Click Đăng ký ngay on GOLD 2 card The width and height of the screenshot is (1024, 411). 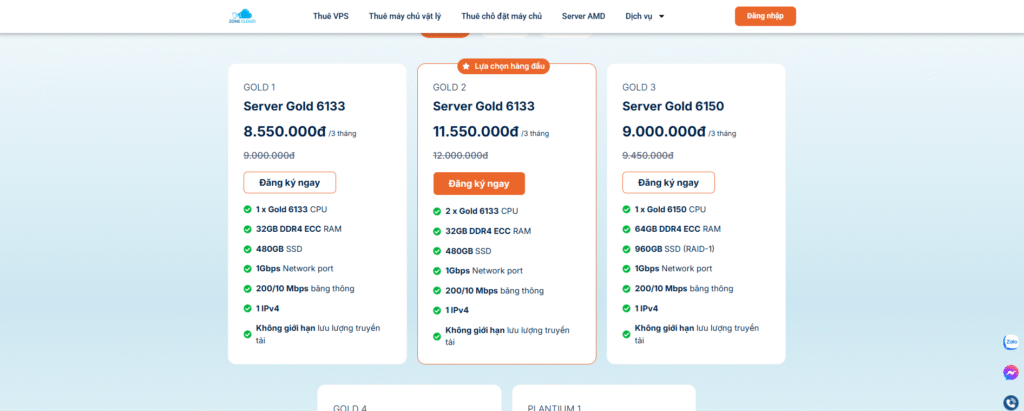(479, 184)
